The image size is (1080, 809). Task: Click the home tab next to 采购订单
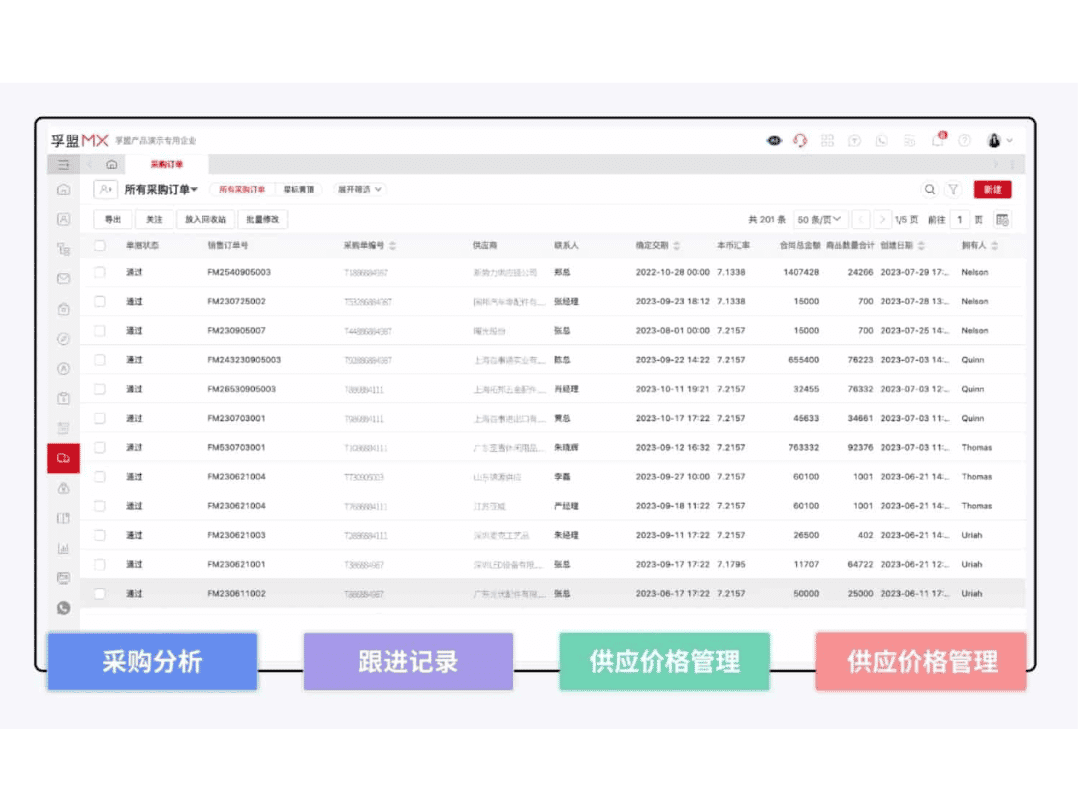(x=111, y=163)
